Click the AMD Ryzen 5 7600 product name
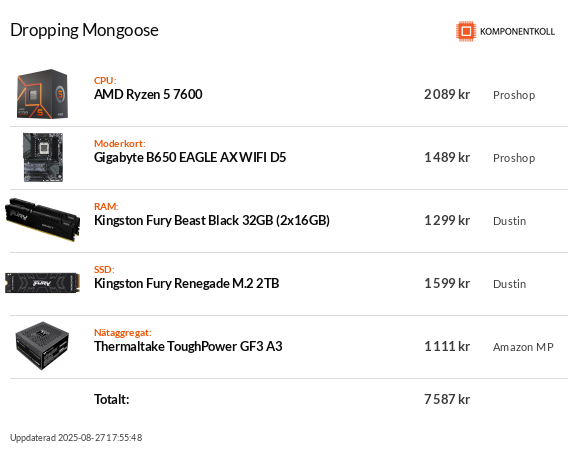 pyautogui.click(x=148, y=95)
